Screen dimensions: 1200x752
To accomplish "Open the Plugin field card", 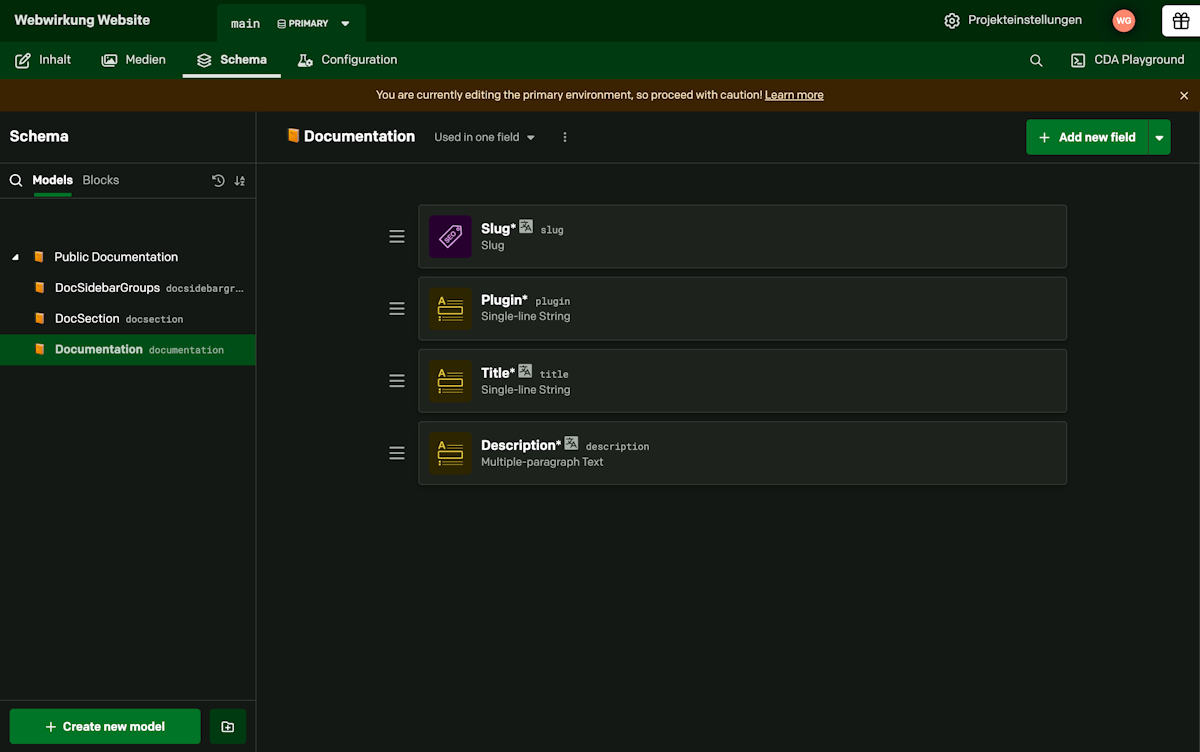I will (x=742, y=309).
